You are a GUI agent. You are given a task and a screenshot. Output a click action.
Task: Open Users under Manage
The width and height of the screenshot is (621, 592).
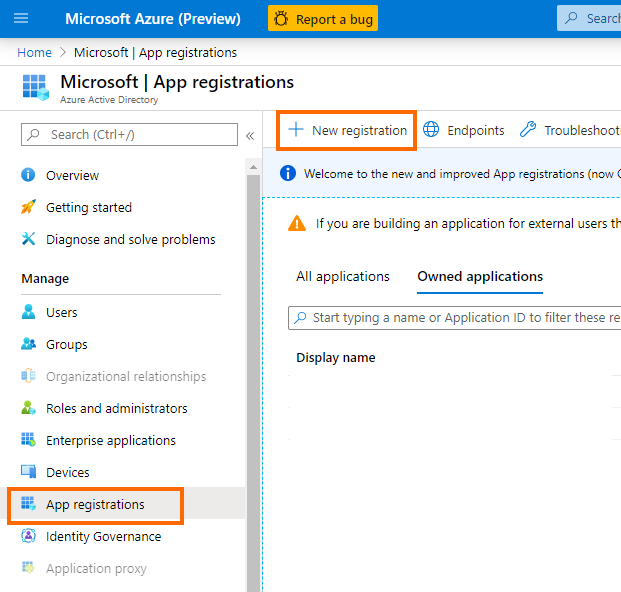(61, 312)
